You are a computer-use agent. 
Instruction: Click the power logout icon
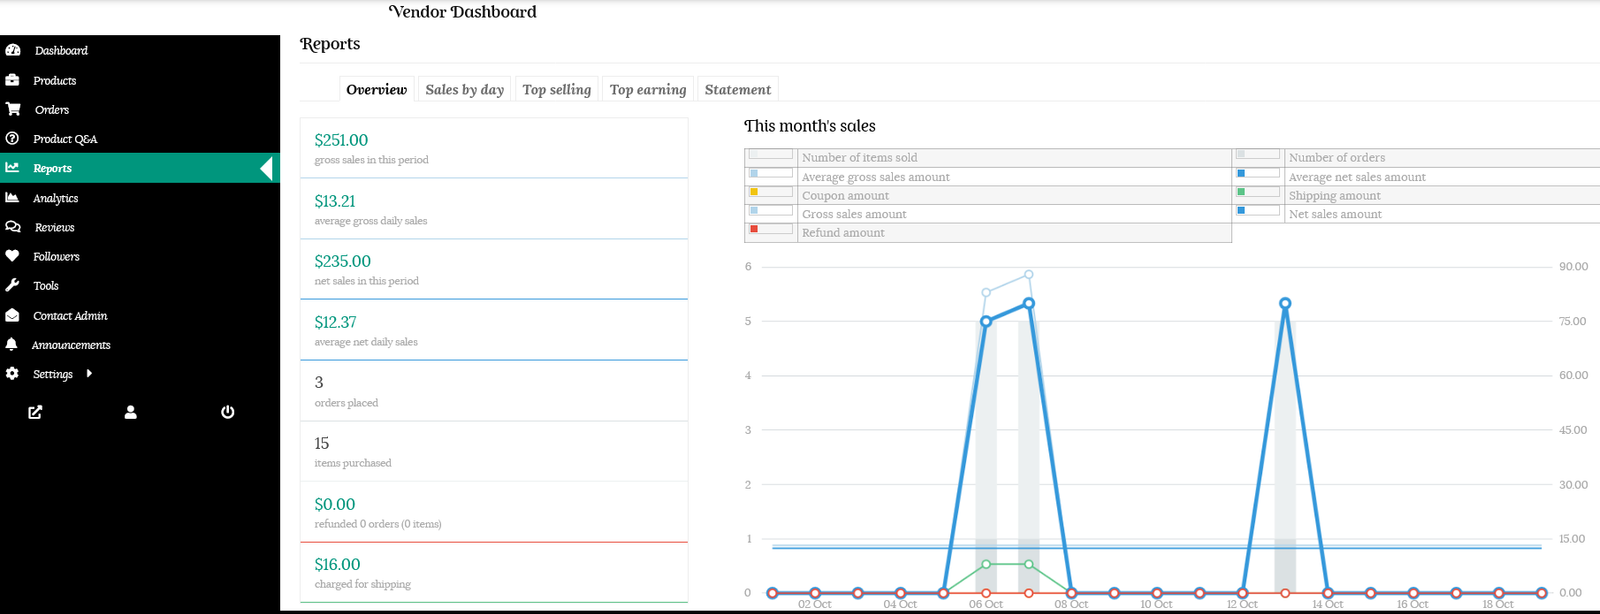[x=228, y=412]
